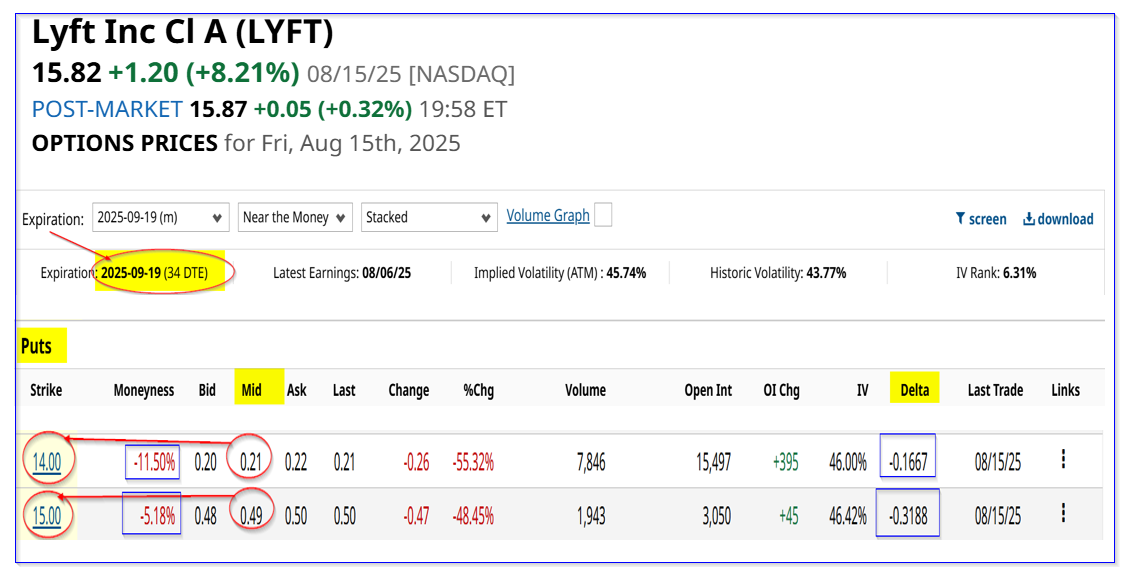
Task: Open the Stacked view dropdown
Action: (429, 217)
